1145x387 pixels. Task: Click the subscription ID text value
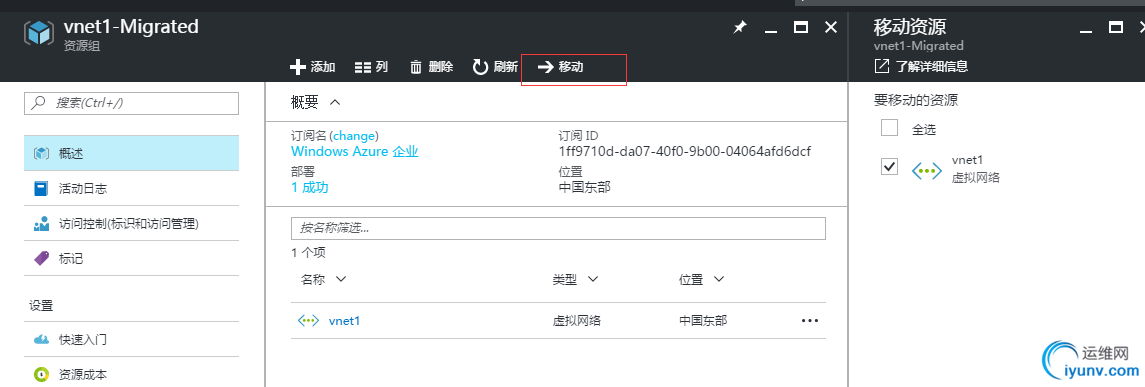(x=684, y=152)
